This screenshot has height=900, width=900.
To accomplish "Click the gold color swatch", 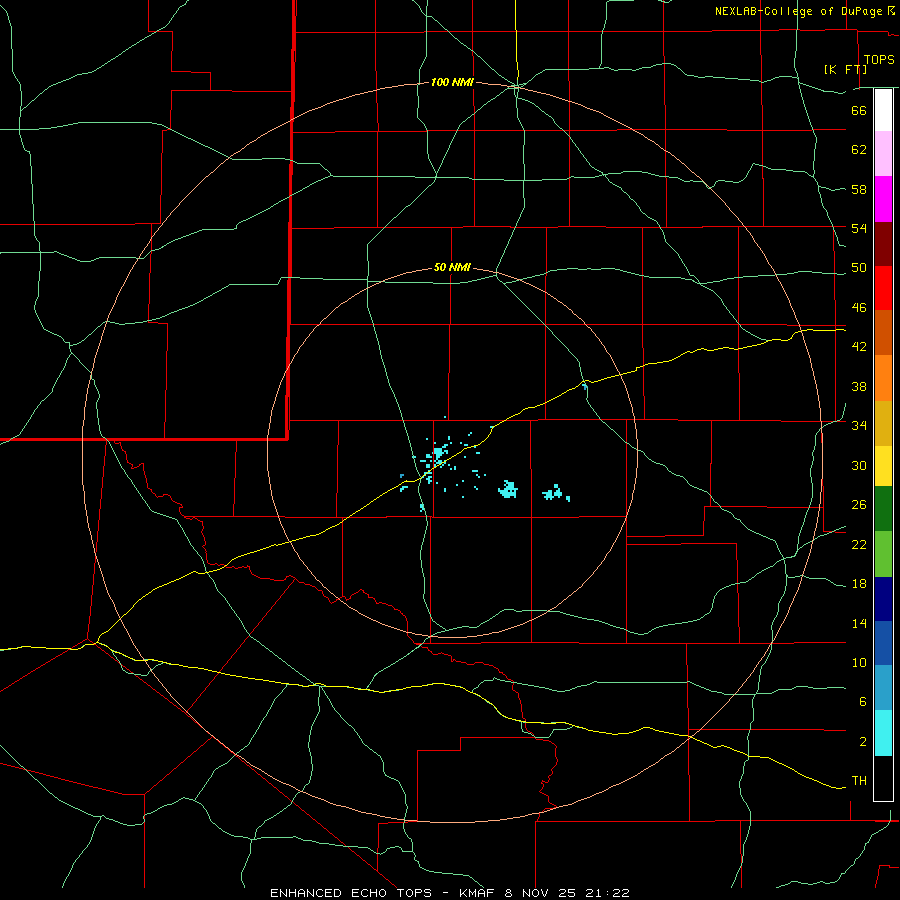I will (883, 424).
